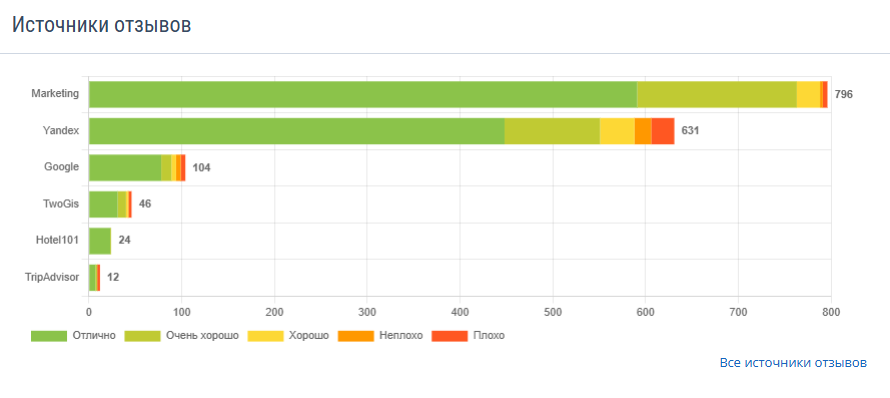
Task: Click Marketing's yellow Хорошо bar segment
Action: pos(808,94)
